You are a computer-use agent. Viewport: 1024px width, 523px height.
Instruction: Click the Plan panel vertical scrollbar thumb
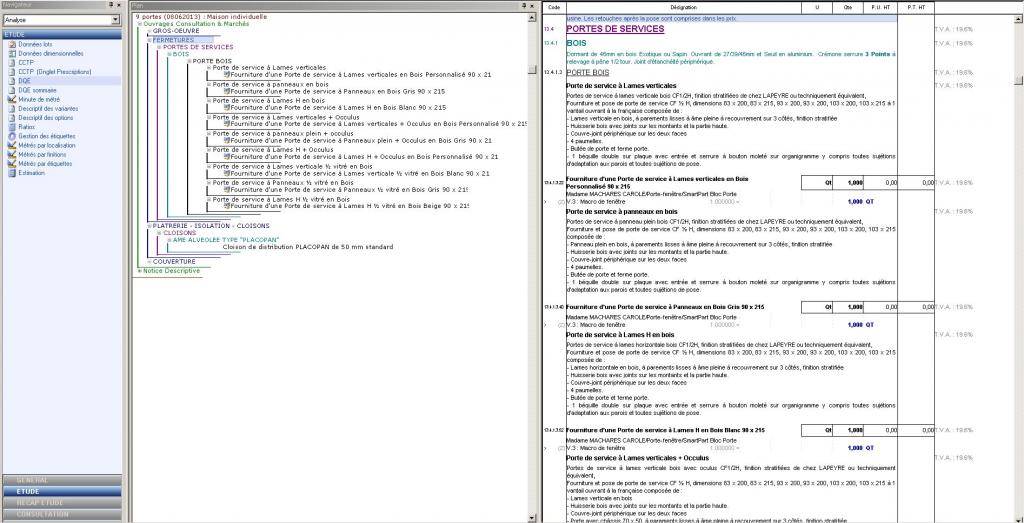(532, 70)
